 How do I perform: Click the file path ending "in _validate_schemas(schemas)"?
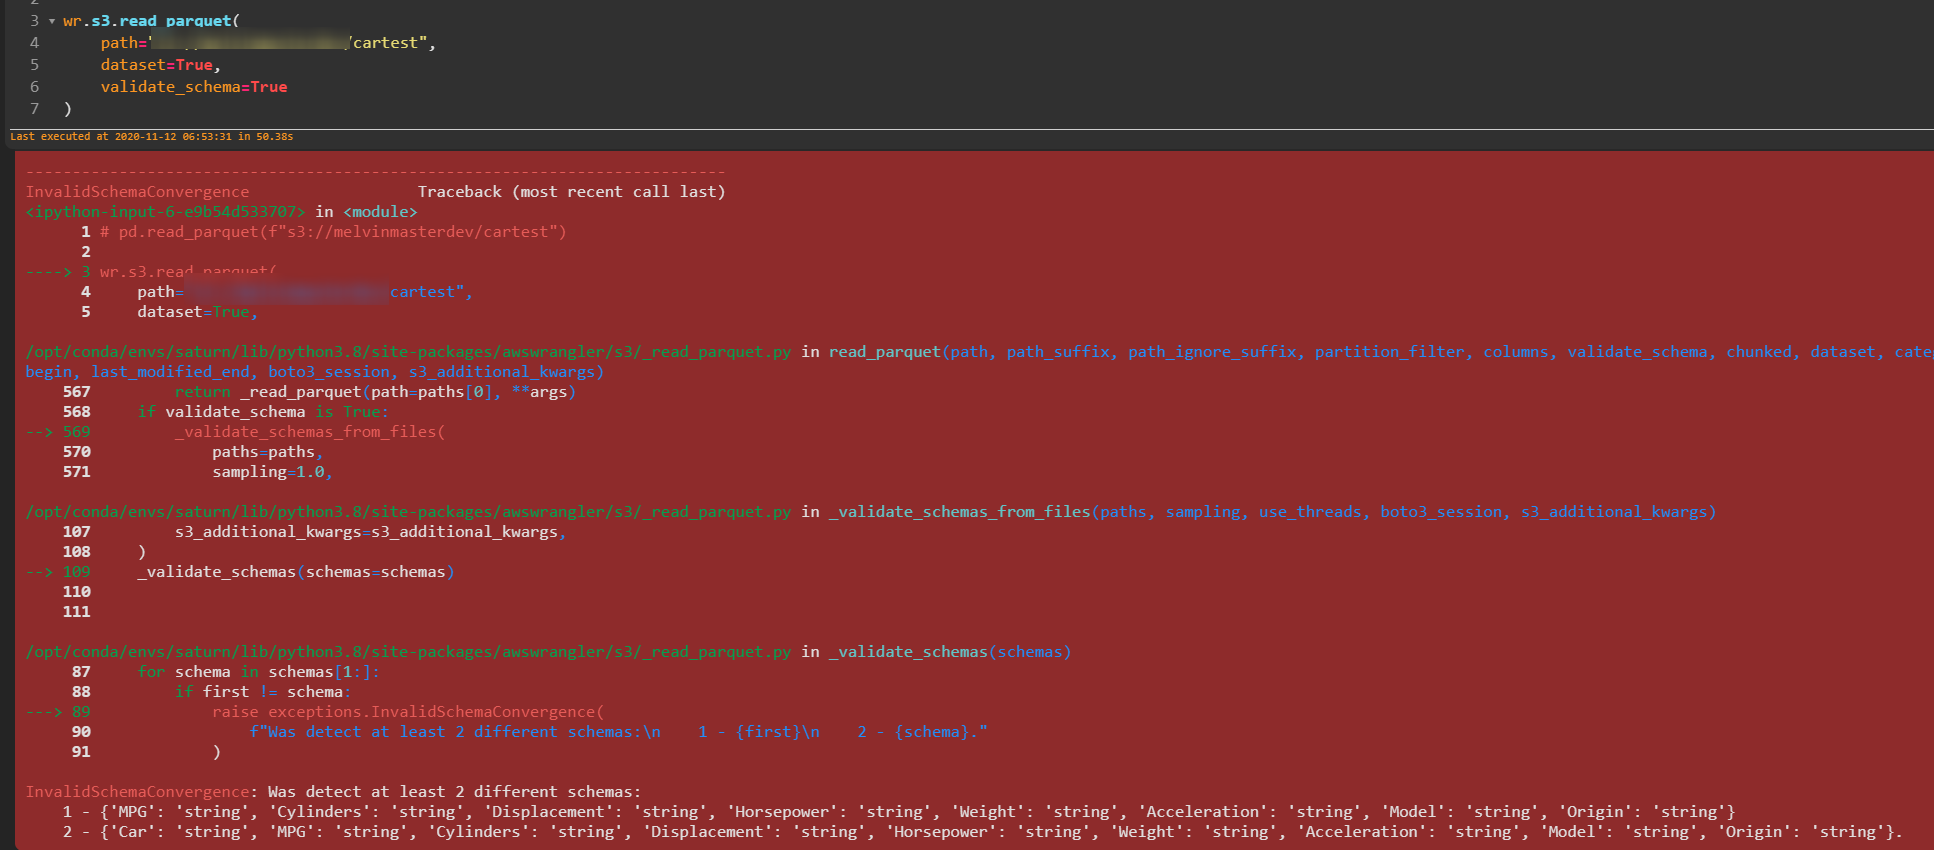[x=548, y=652]
